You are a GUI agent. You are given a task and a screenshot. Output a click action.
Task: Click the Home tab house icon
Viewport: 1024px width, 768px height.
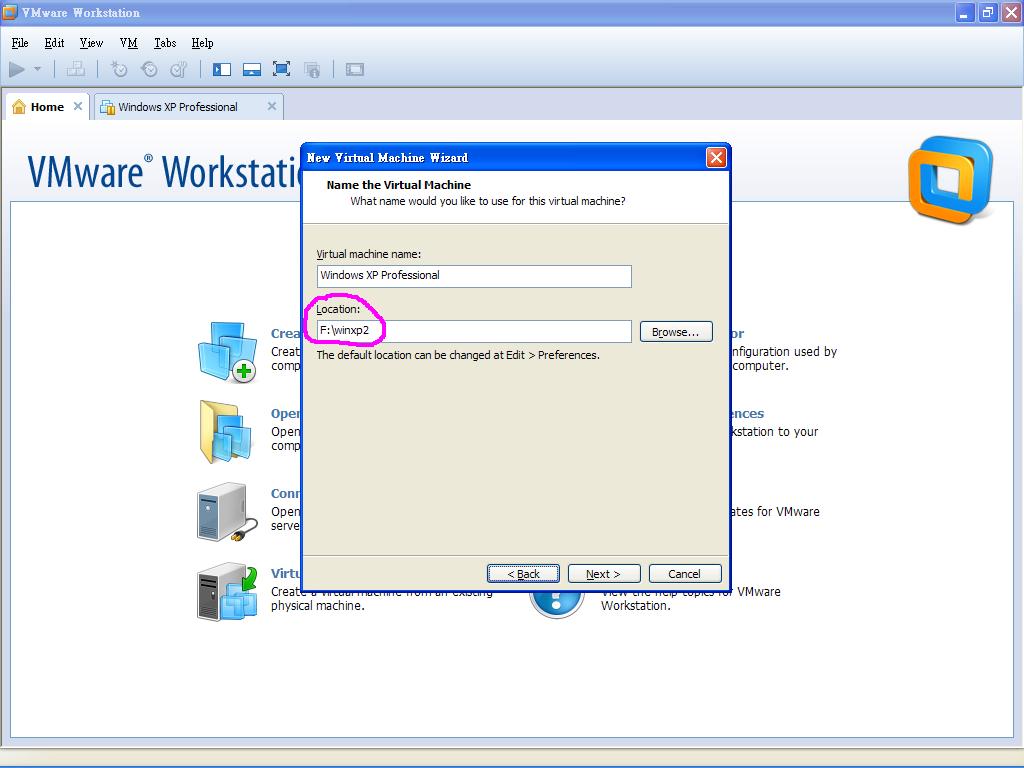(x=19, y=106)
